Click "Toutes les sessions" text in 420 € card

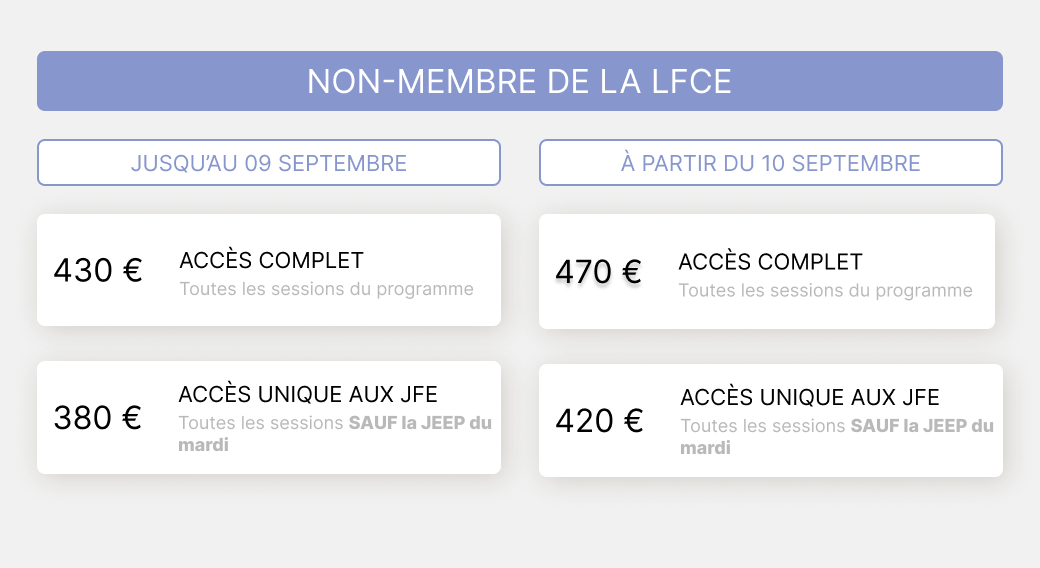coord(763,426)
